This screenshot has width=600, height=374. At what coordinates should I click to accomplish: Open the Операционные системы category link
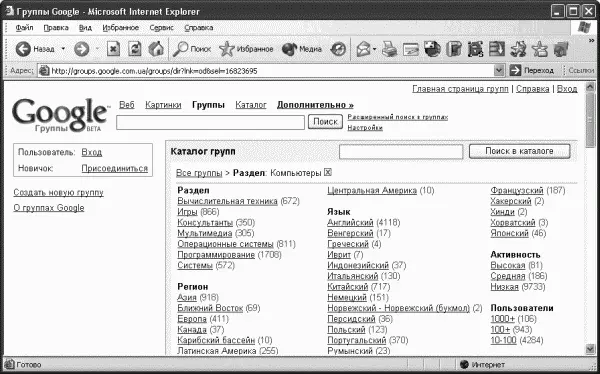click(225, 244)
